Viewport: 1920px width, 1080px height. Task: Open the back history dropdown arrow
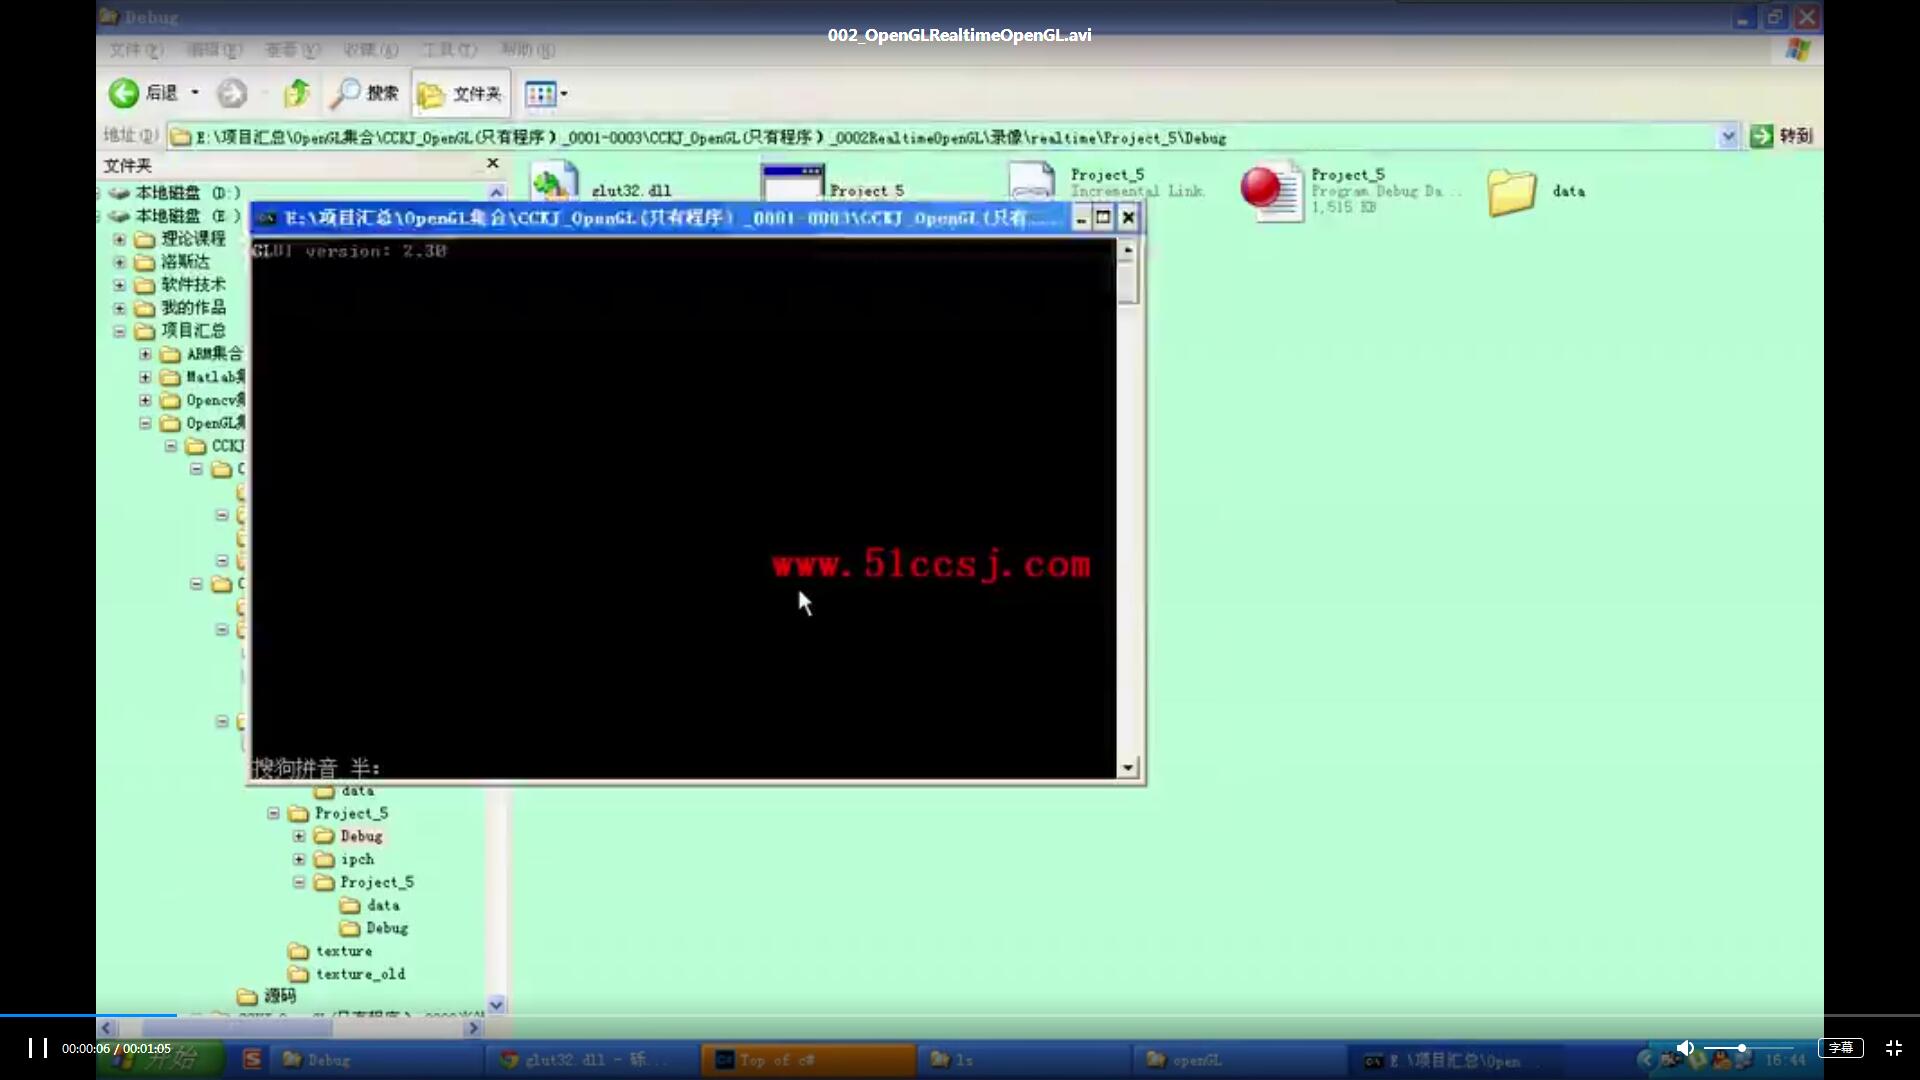pyautogui.click(x=195, y=93)
